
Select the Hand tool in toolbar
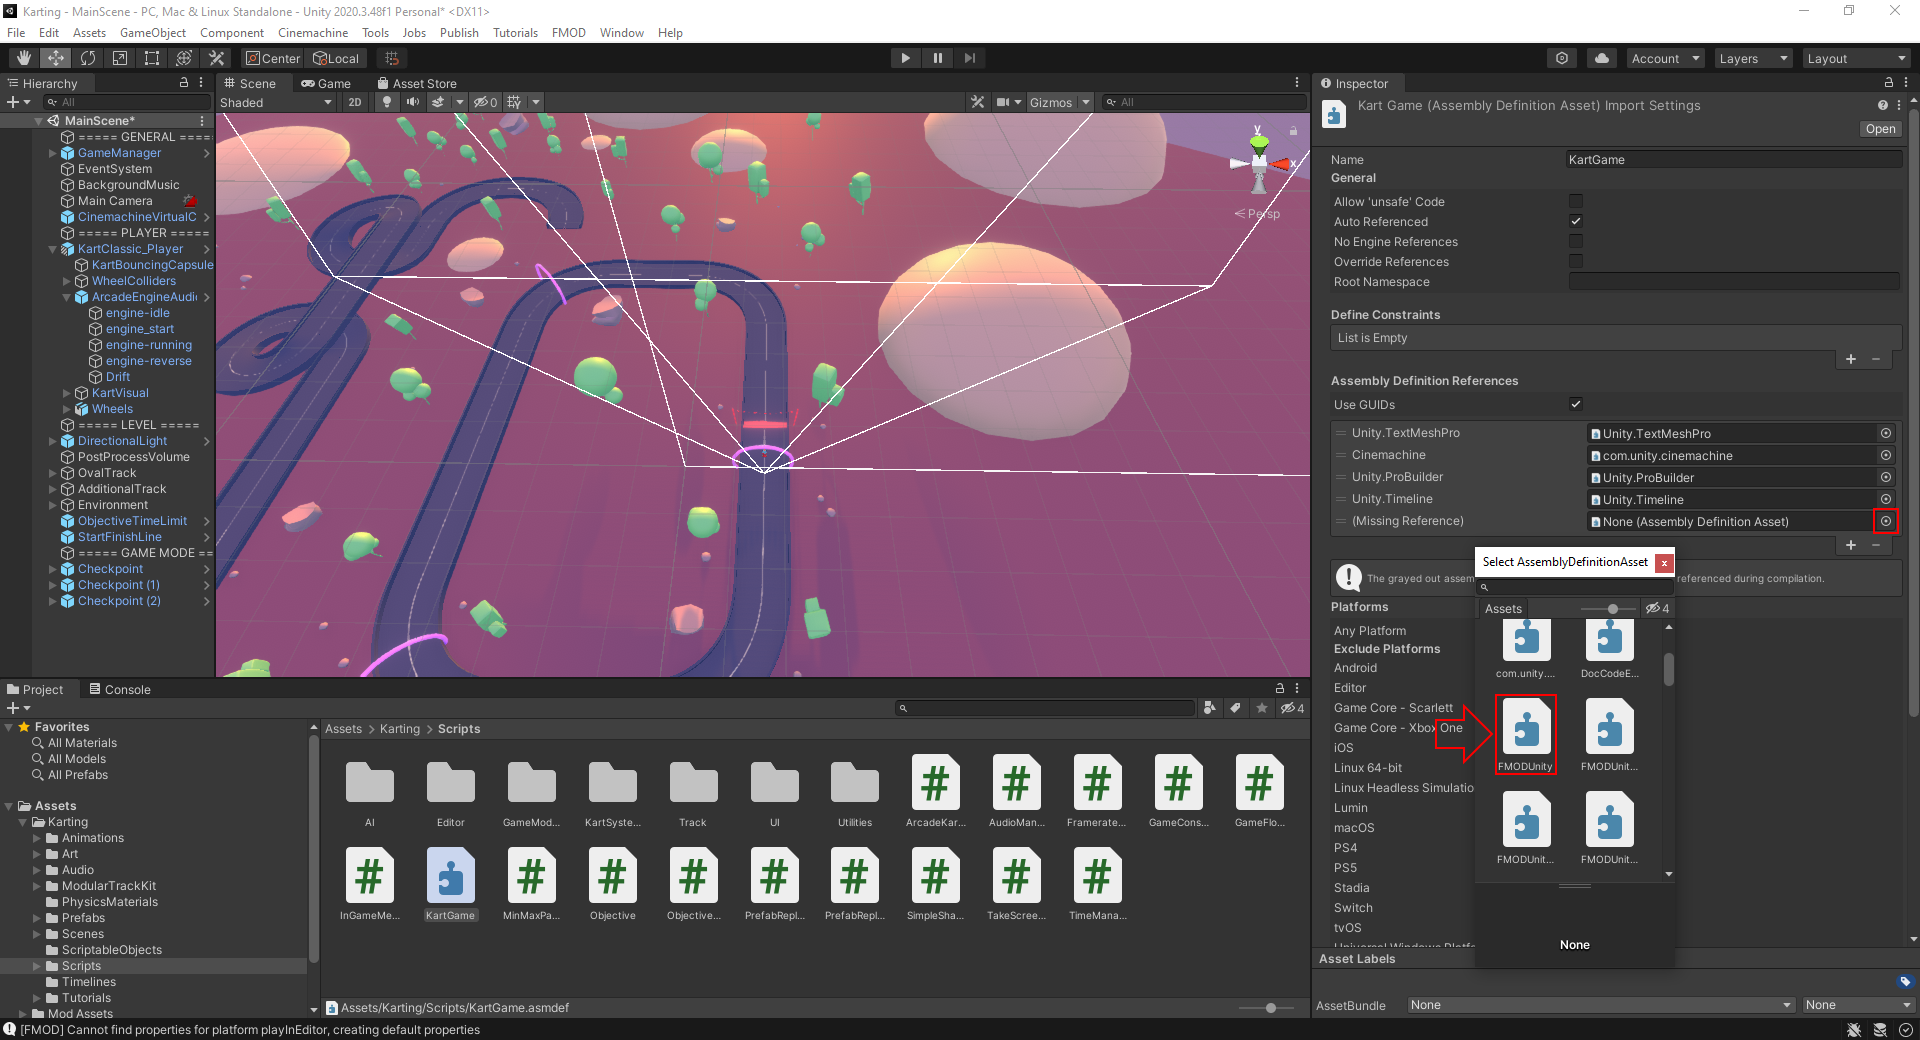(24, 58)
